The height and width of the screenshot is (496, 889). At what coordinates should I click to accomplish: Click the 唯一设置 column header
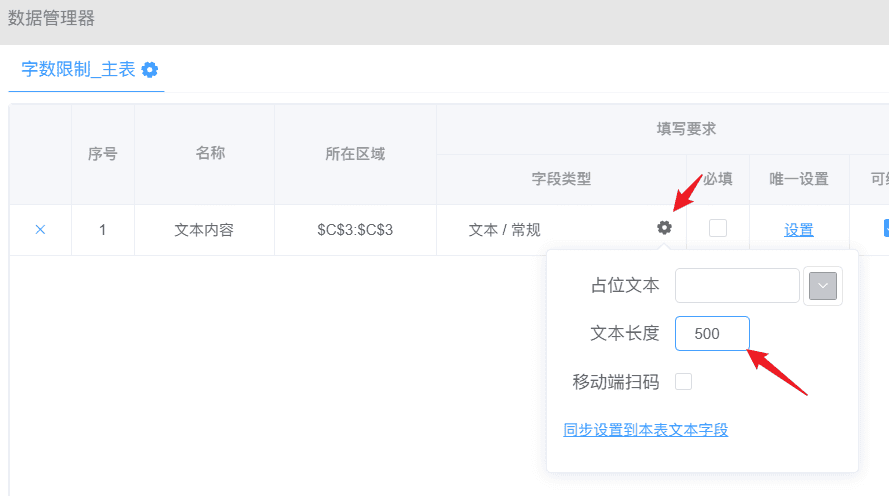pos(799,179)
